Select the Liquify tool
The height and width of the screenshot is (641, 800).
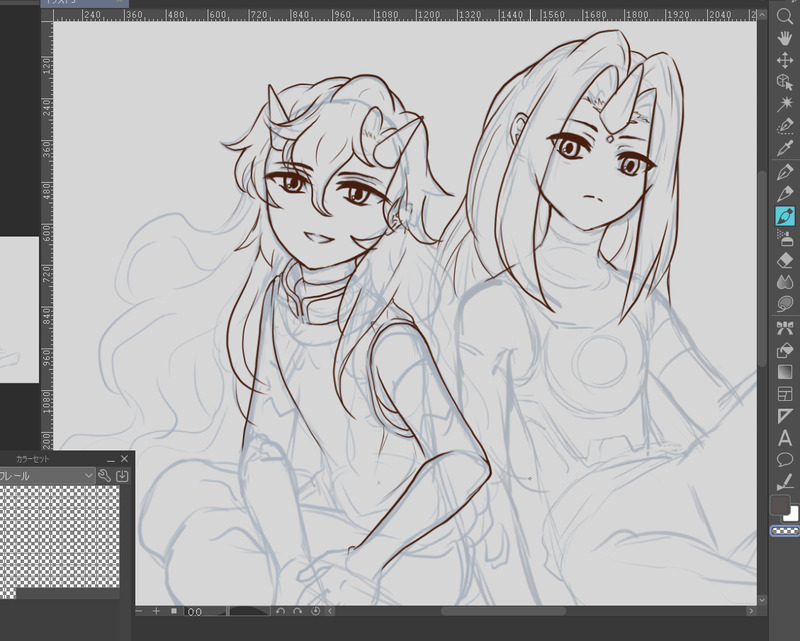pyautogui.click(x=785, y=304)
